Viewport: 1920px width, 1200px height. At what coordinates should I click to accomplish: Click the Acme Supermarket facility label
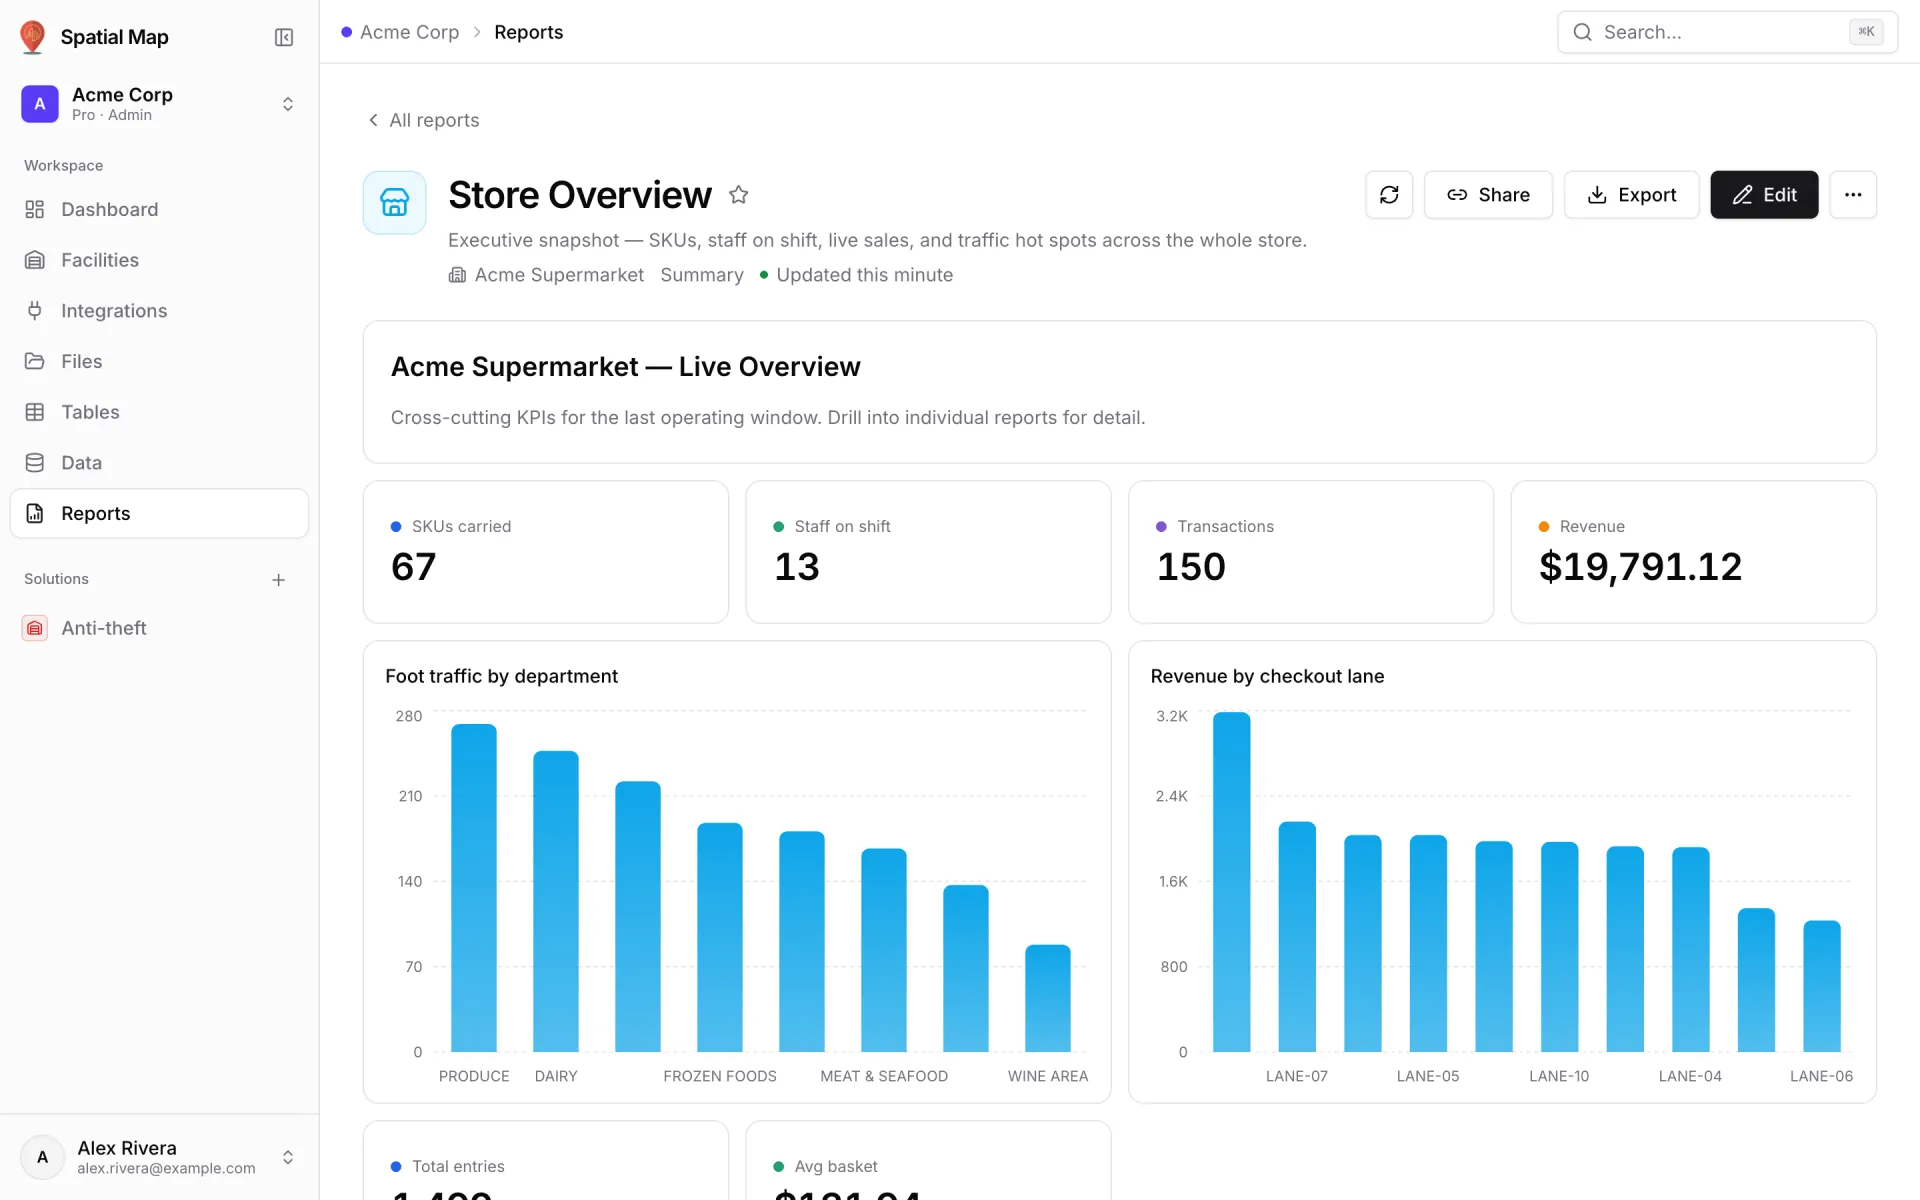pyautogui.click(x=547, y=275)
